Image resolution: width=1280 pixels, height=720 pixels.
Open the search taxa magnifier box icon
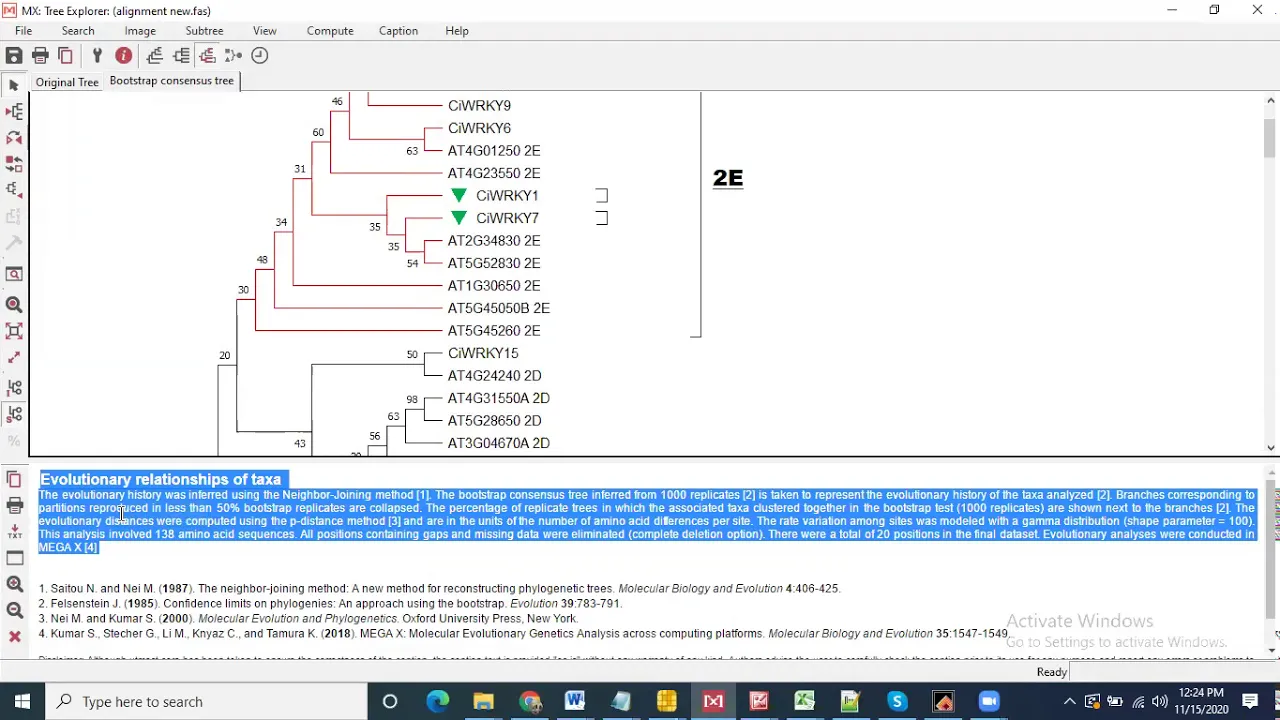tap(14, 275)
